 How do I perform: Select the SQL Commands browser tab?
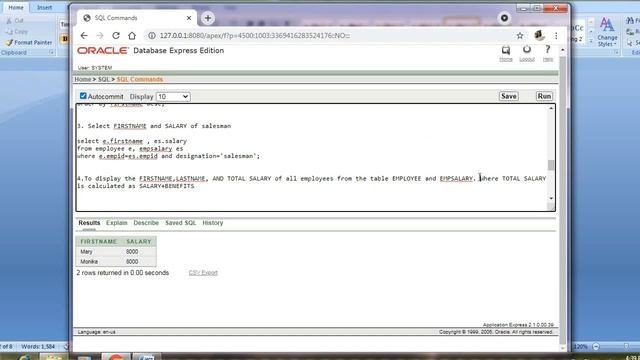click(x=137, y=18)
